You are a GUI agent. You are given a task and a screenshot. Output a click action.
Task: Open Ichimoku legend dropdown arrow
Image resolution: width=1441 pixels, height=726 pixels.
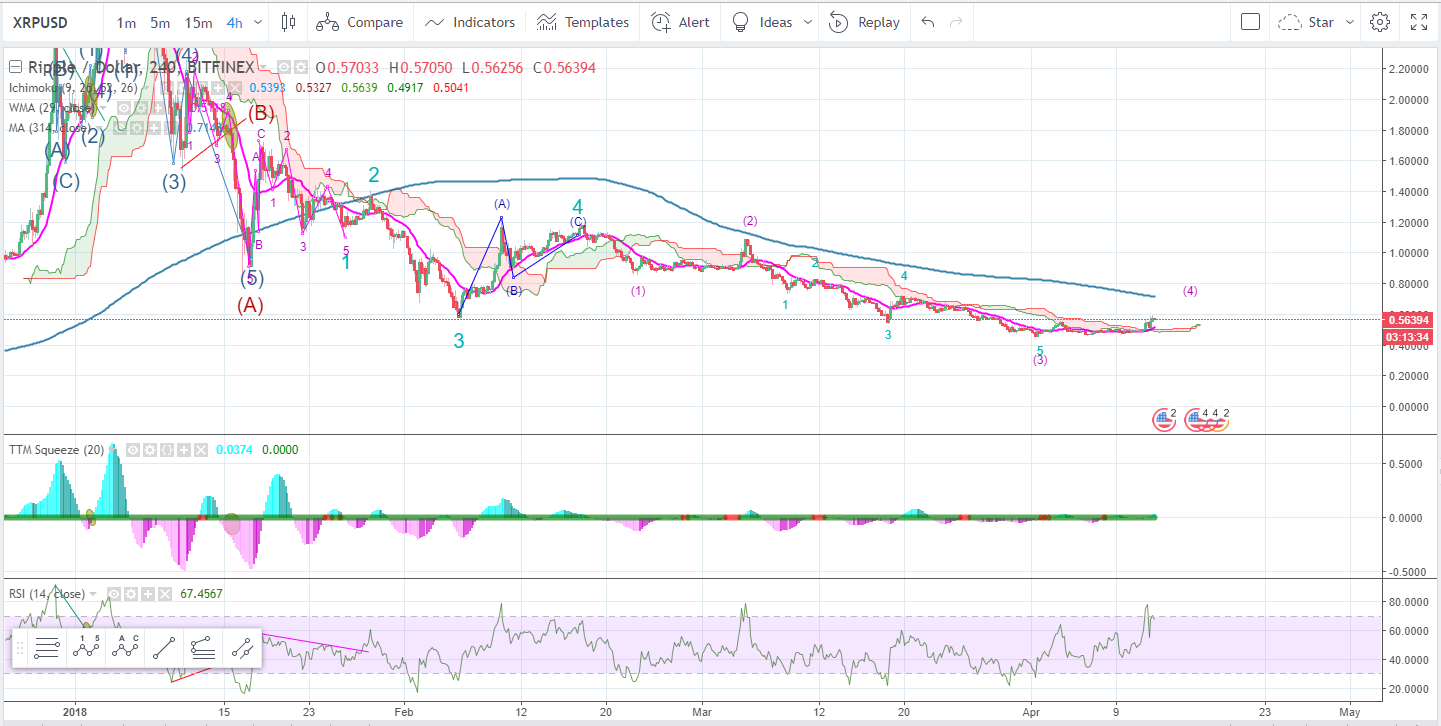[x=146, y=88]
